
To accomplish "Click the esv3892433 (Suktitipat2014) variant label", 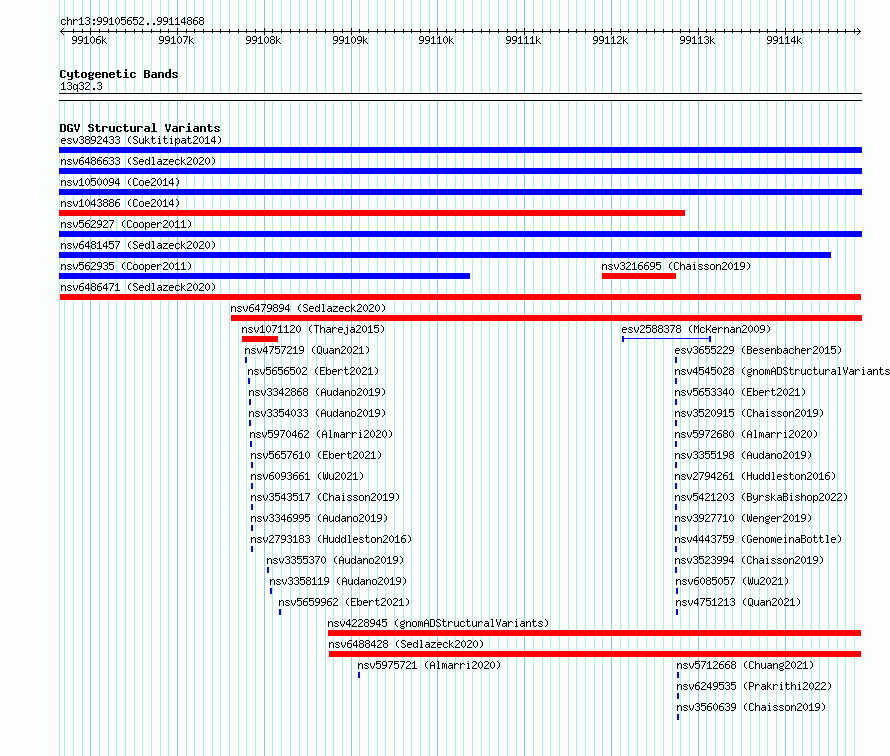I will click(x=141, y=140).
